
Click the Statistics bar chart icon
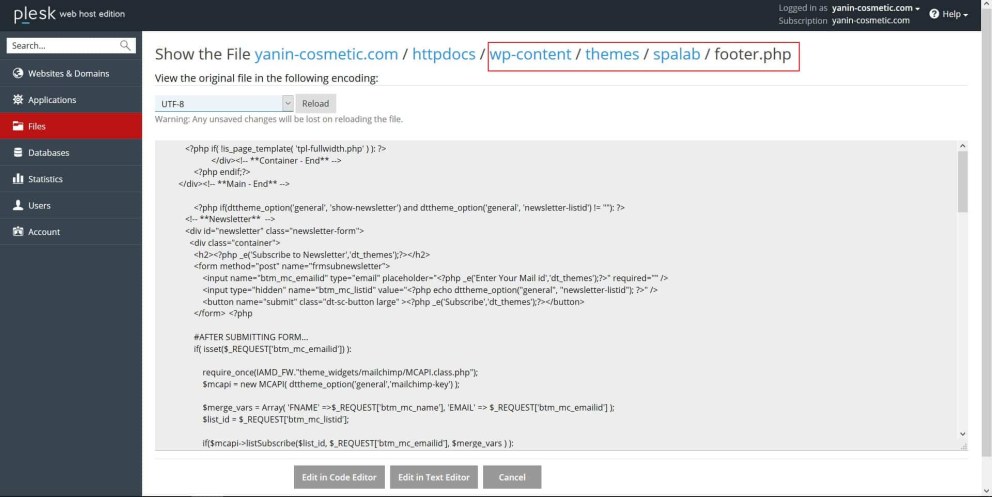click(x=18, y=179)
